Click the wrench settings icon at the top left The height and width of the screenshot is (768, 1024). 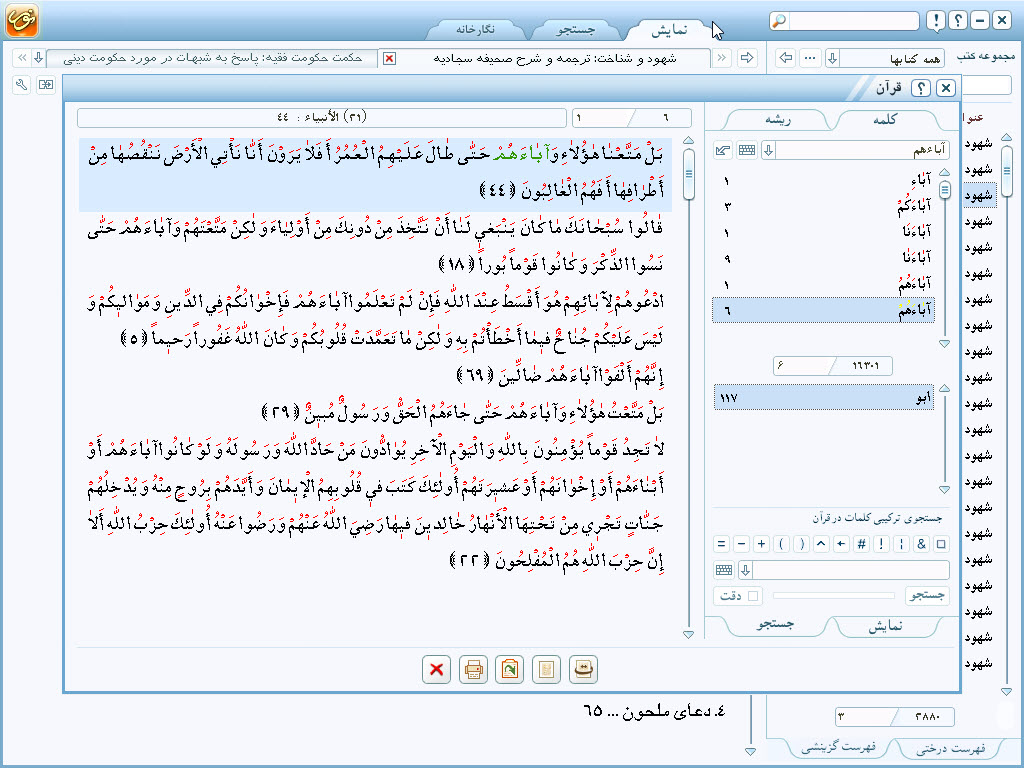(x=22, y=86)
